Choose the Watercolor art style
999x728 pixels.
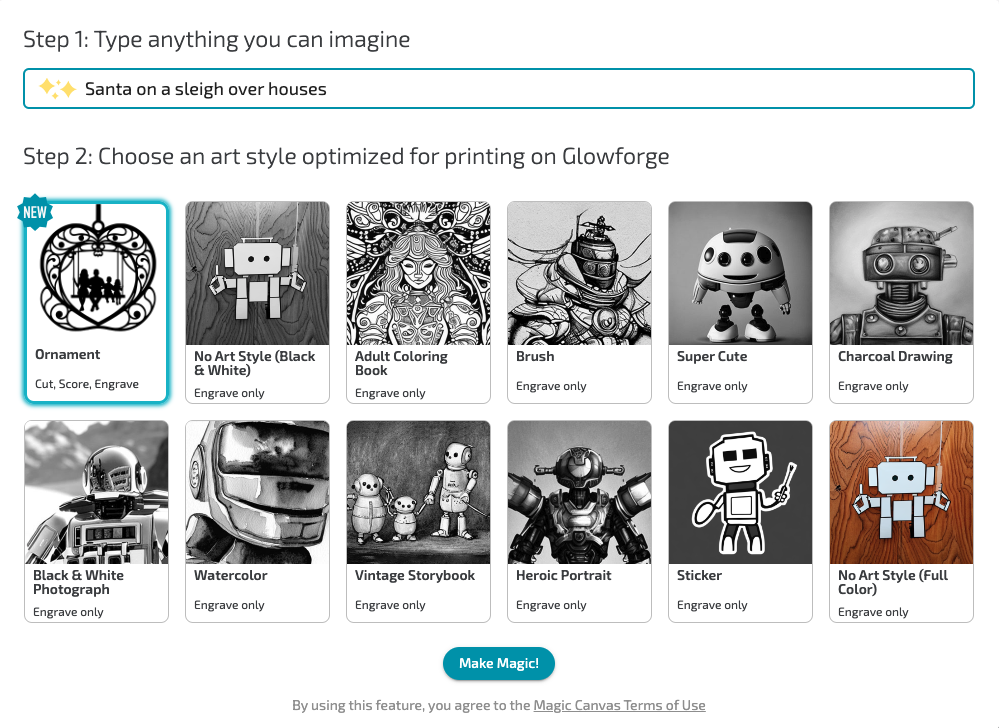point(257,492)
